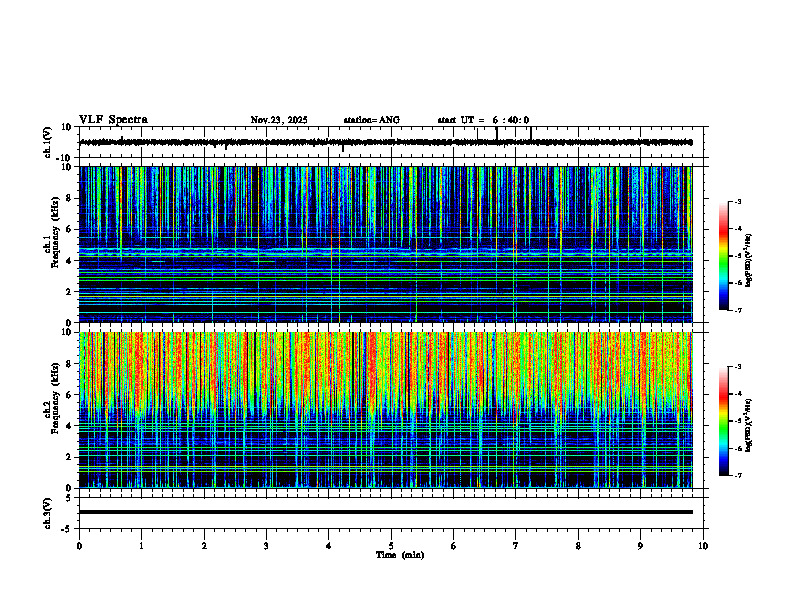The image size is (792, 612).
Task: Click time axis tick label "1"
Action: [x=141, y=546]
